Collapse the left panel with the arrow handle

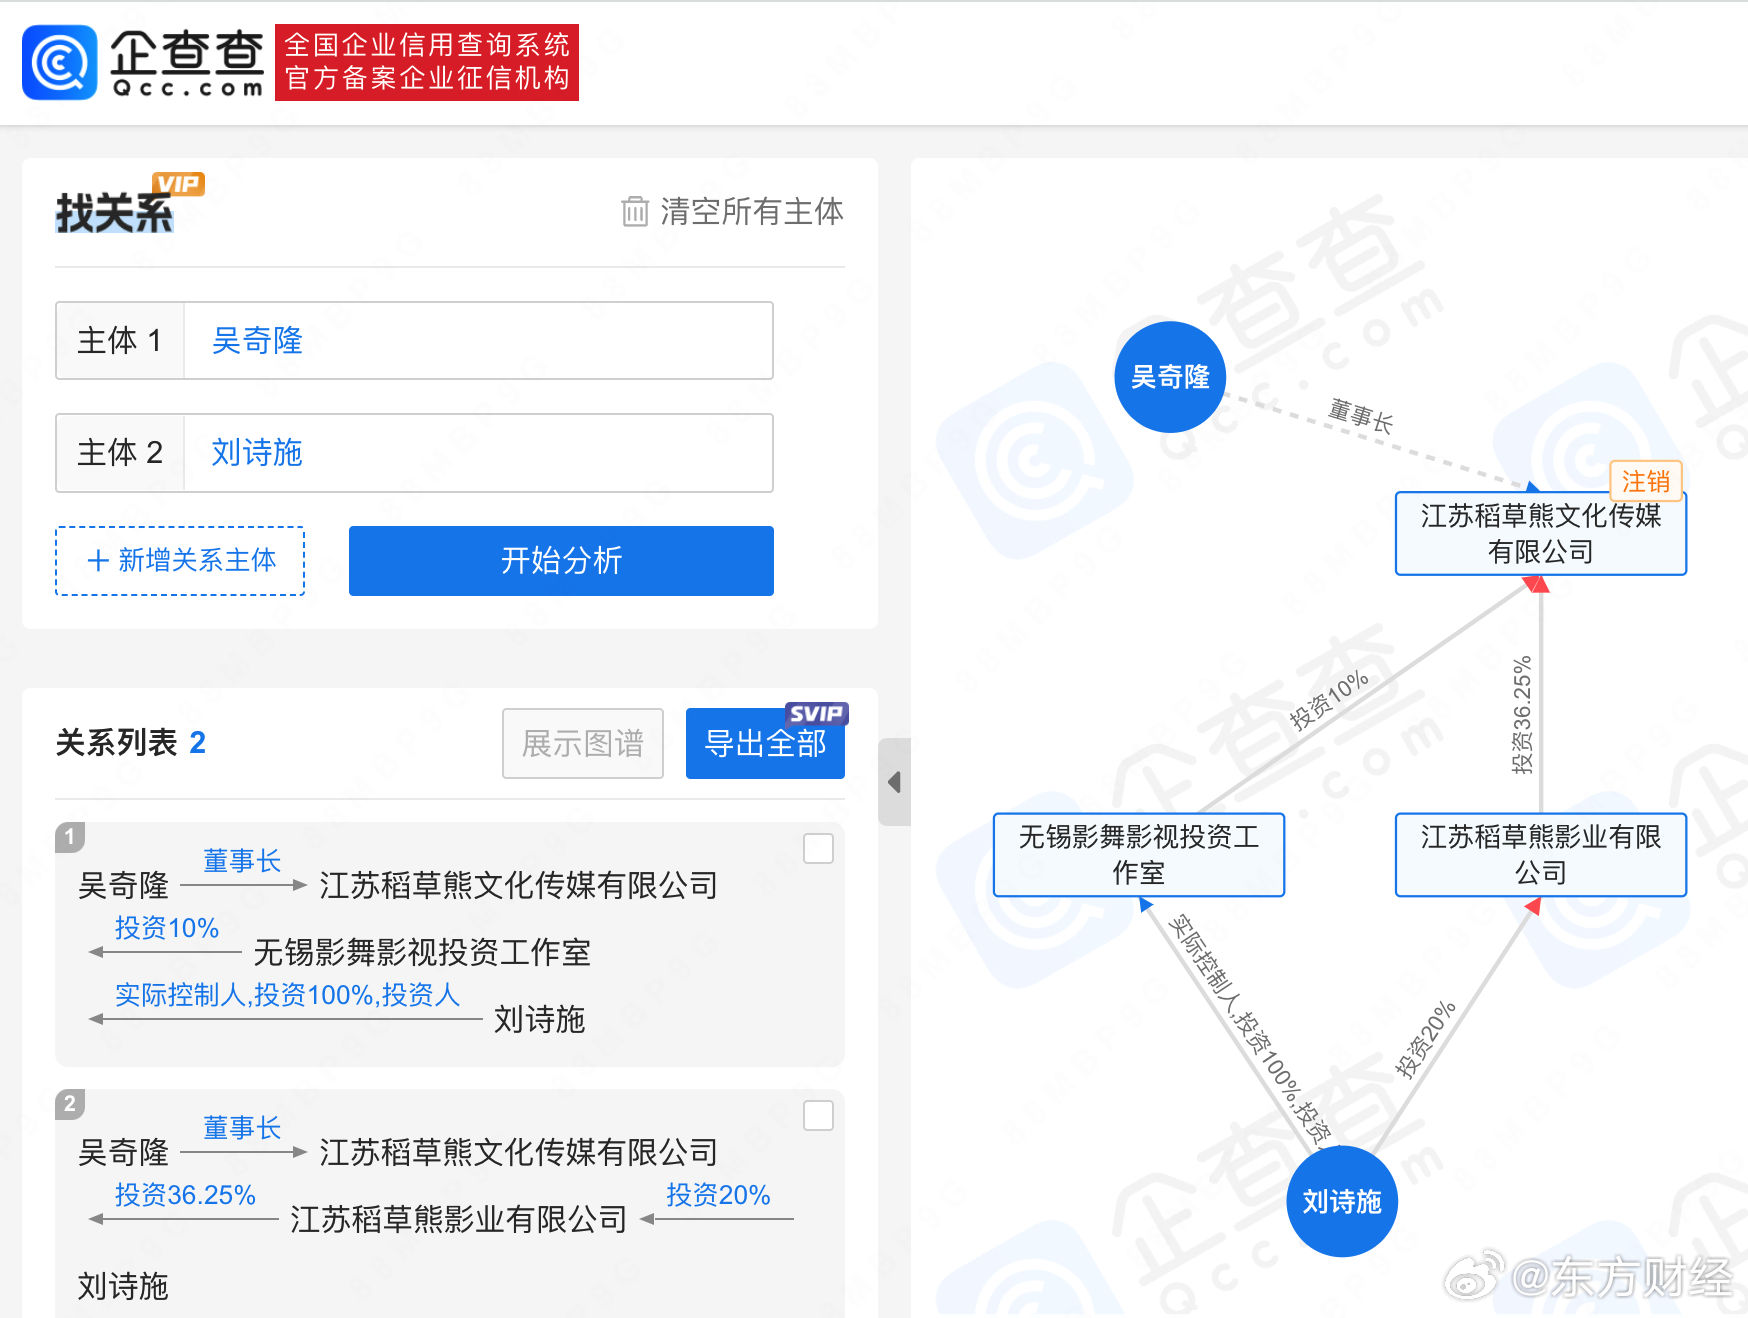point(894,782)
